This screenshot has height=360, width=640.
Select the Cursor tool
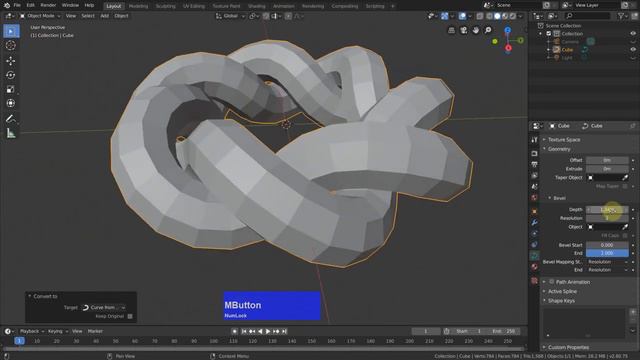click(11, 45)
